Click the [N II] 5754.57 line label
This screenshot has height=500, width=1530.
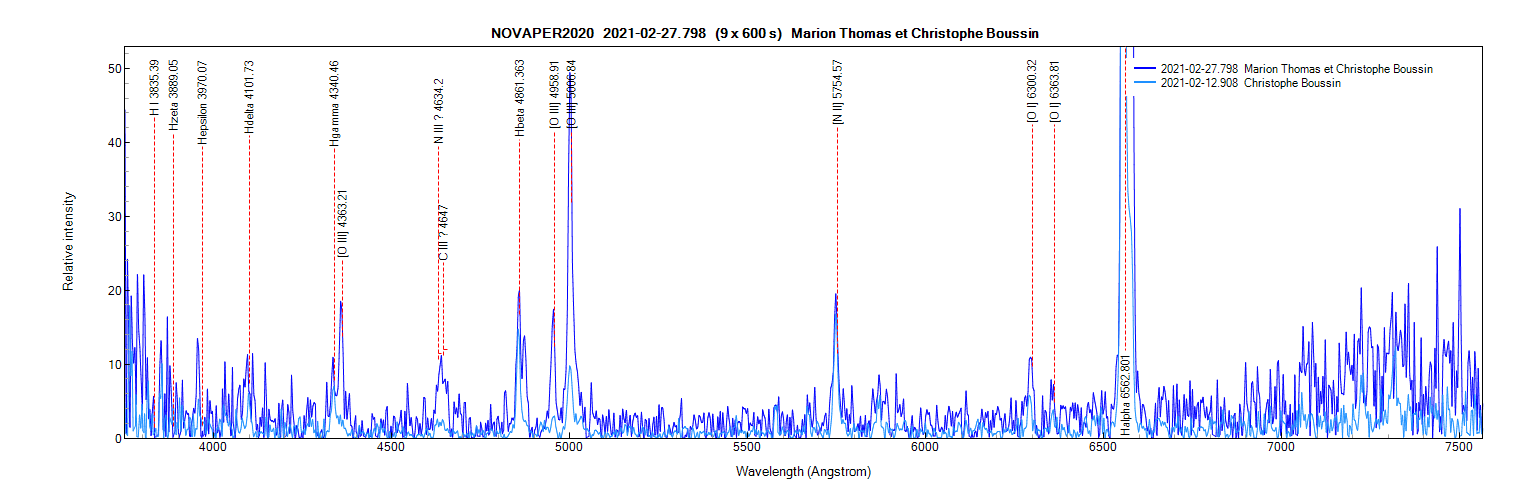point(838,92)
